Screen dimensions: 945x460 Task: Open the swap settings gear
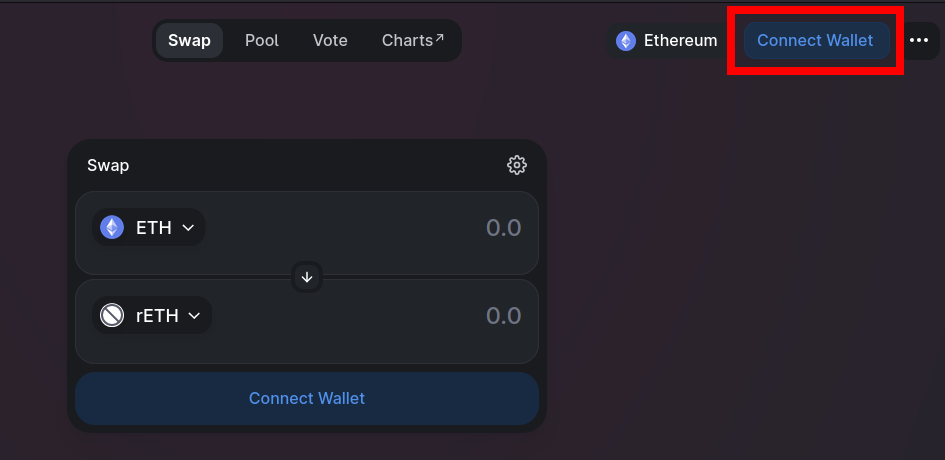[517, 165]
